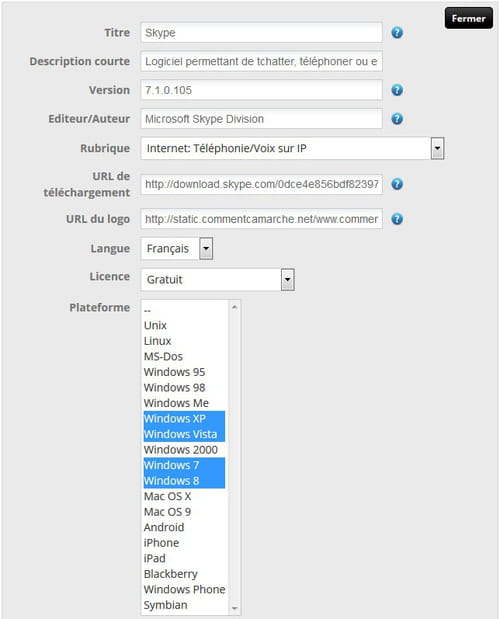The height and width of the screenshot is (619, 500).
Task: Click the help icon beside Version field
Action: pyautogui.click(x=397, y=90)
